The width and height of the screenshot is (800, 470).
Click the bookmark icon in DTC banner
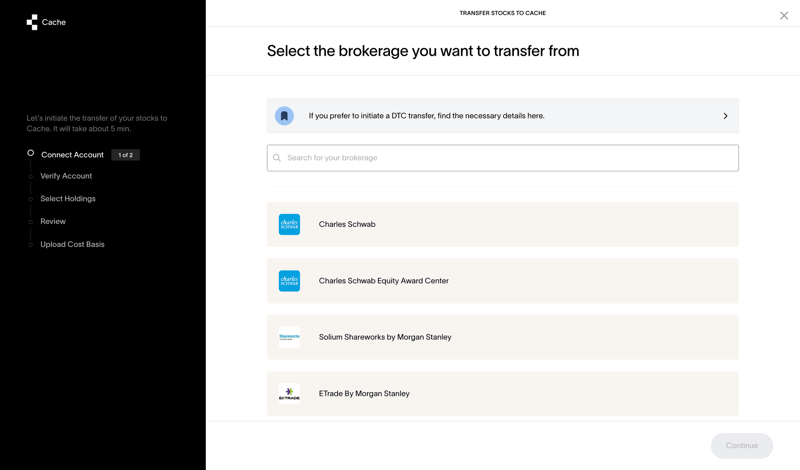point(284,116)
